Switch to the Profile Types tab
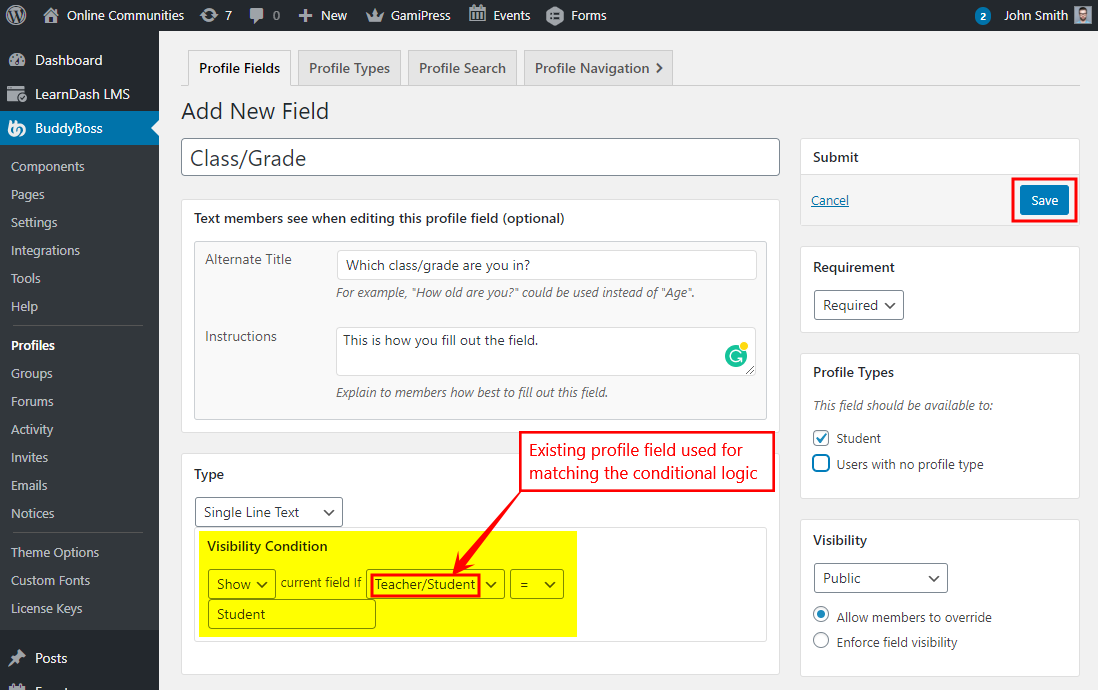This screenshot has width=1098, height=690. [x=349, y=67]
